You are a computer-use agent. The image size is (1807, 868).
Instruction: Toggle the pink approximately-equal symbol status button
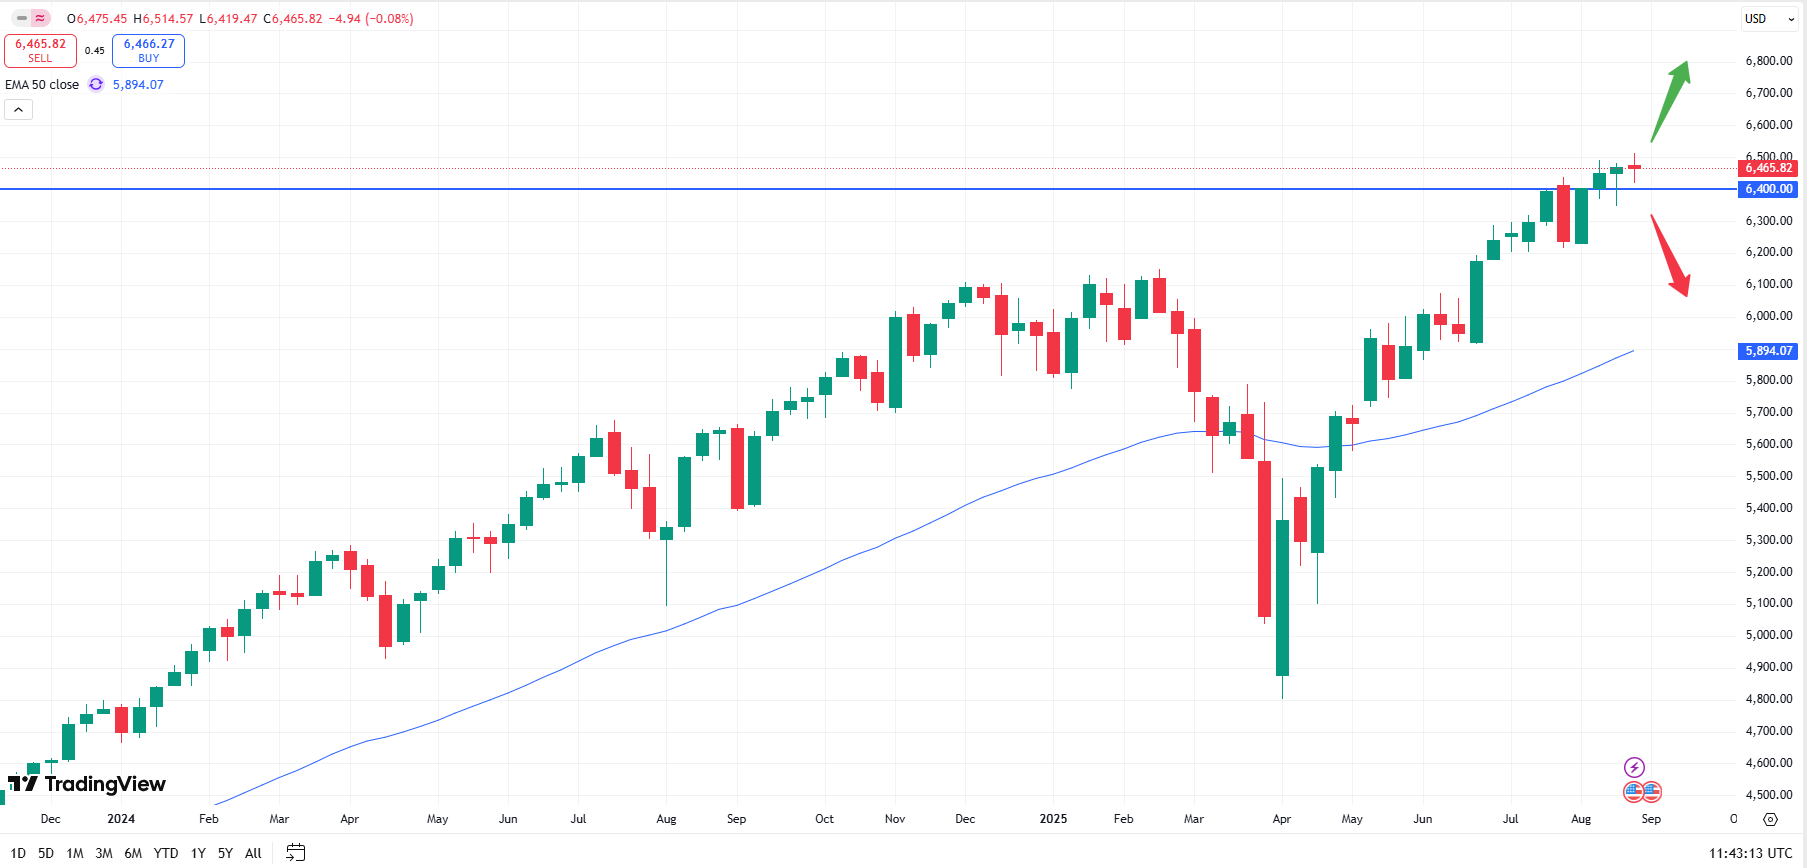(x=40, y=18)
